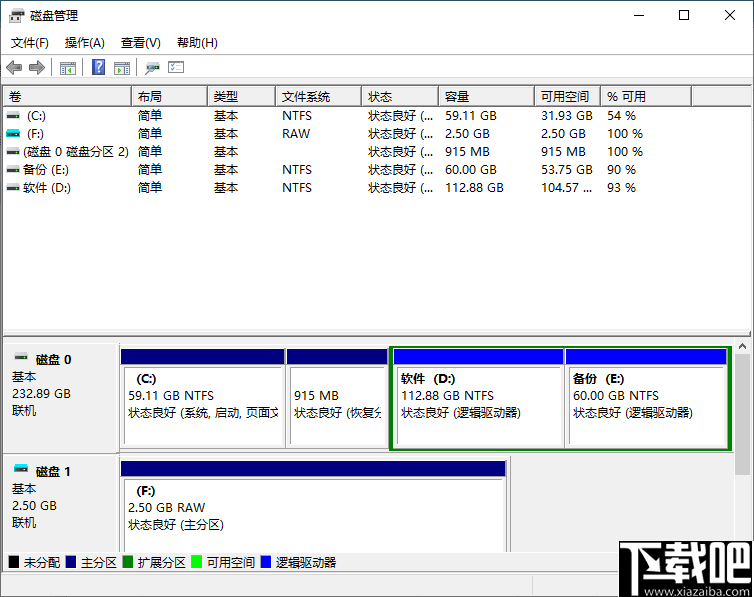Click the 59.11 GB capacity cell
754x597 pixels.
pos(471,116)
